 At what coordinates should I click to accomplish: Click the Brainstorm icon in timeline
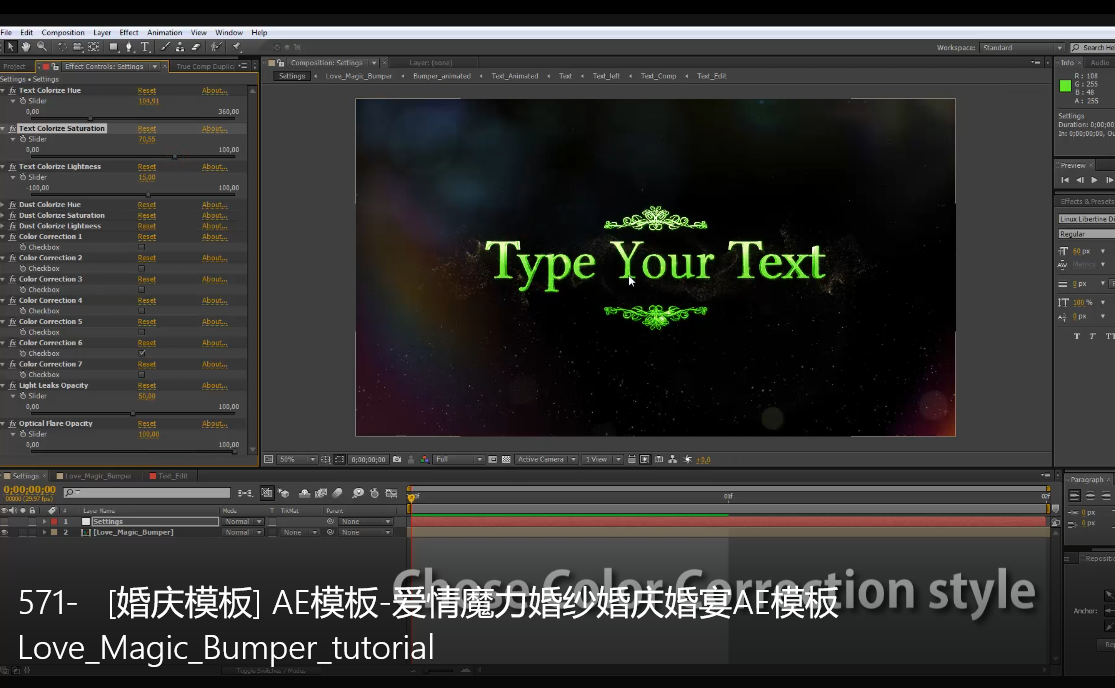click(x=358, y=493)
